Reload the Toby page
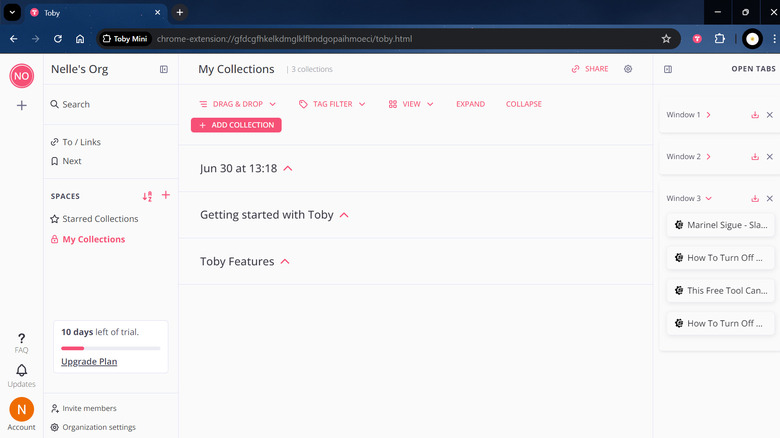The image size is (780, 438). point(58,39)
